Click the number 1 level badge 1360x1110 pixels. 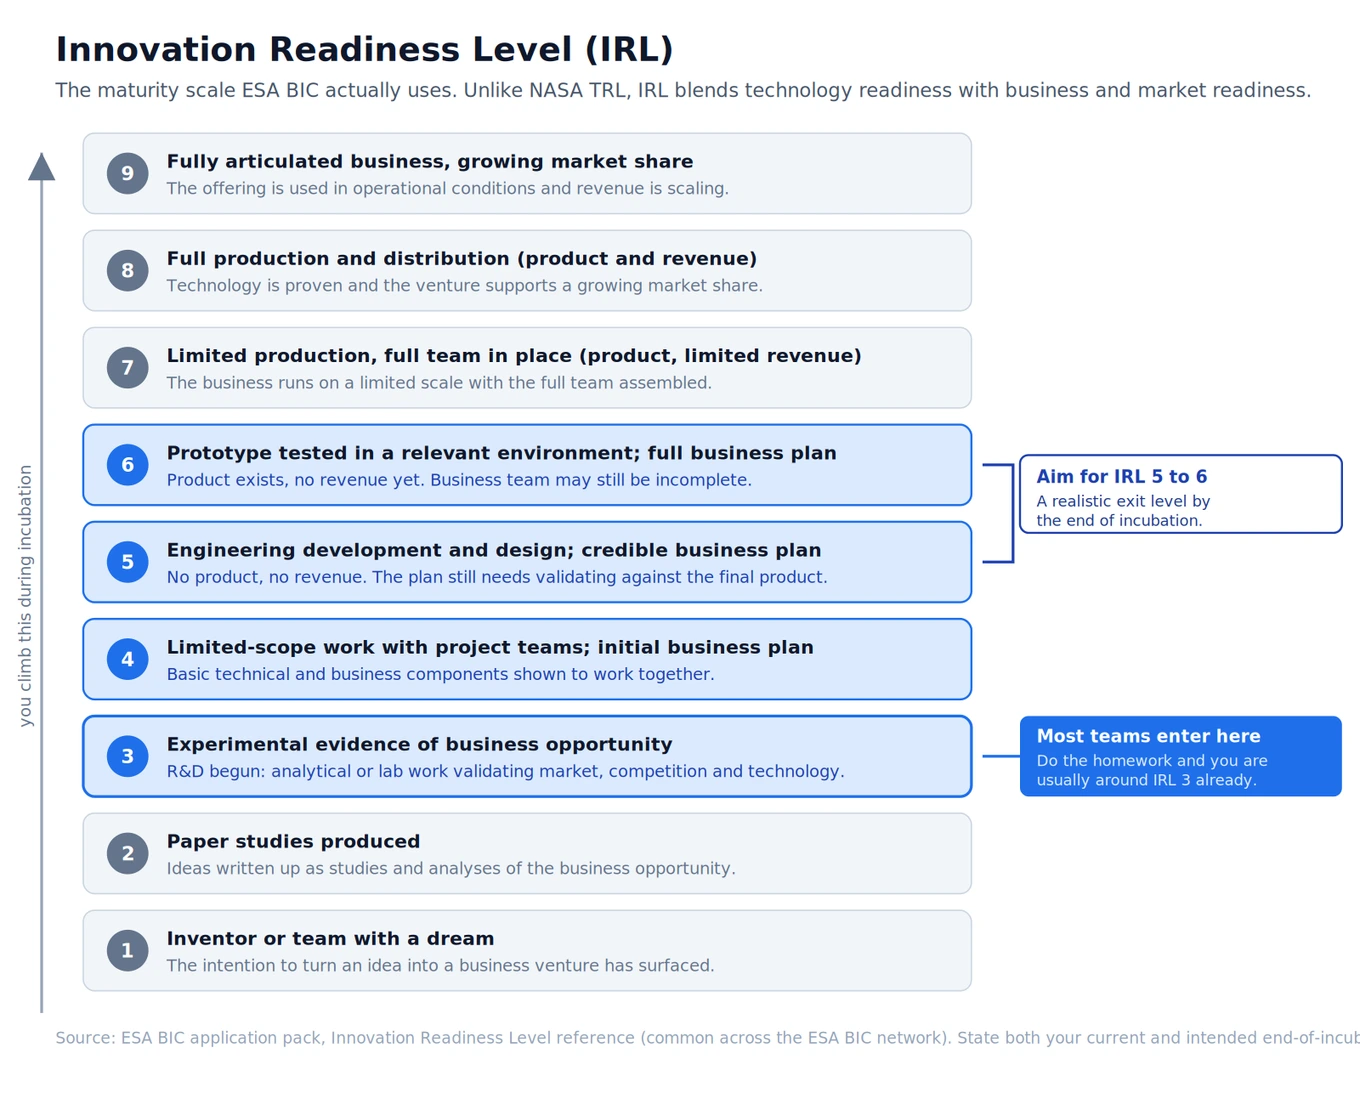tap(127, 950)
